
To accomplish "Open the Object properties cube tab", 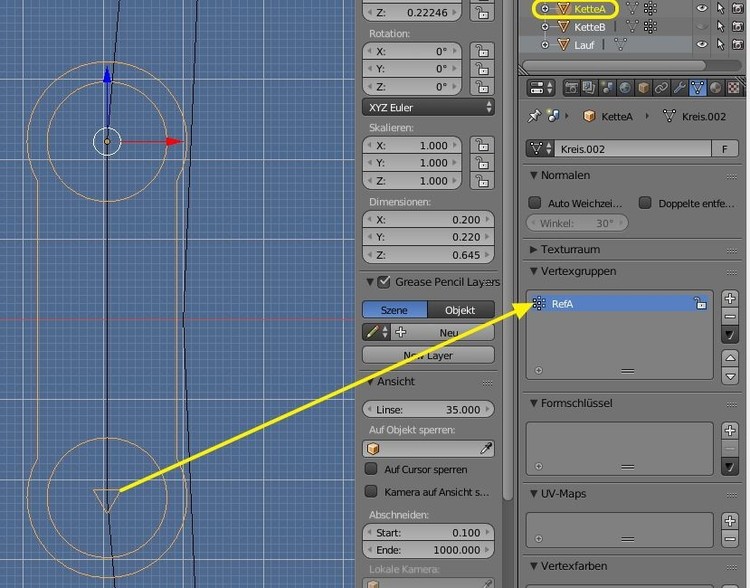I will [x=643, y=88].
